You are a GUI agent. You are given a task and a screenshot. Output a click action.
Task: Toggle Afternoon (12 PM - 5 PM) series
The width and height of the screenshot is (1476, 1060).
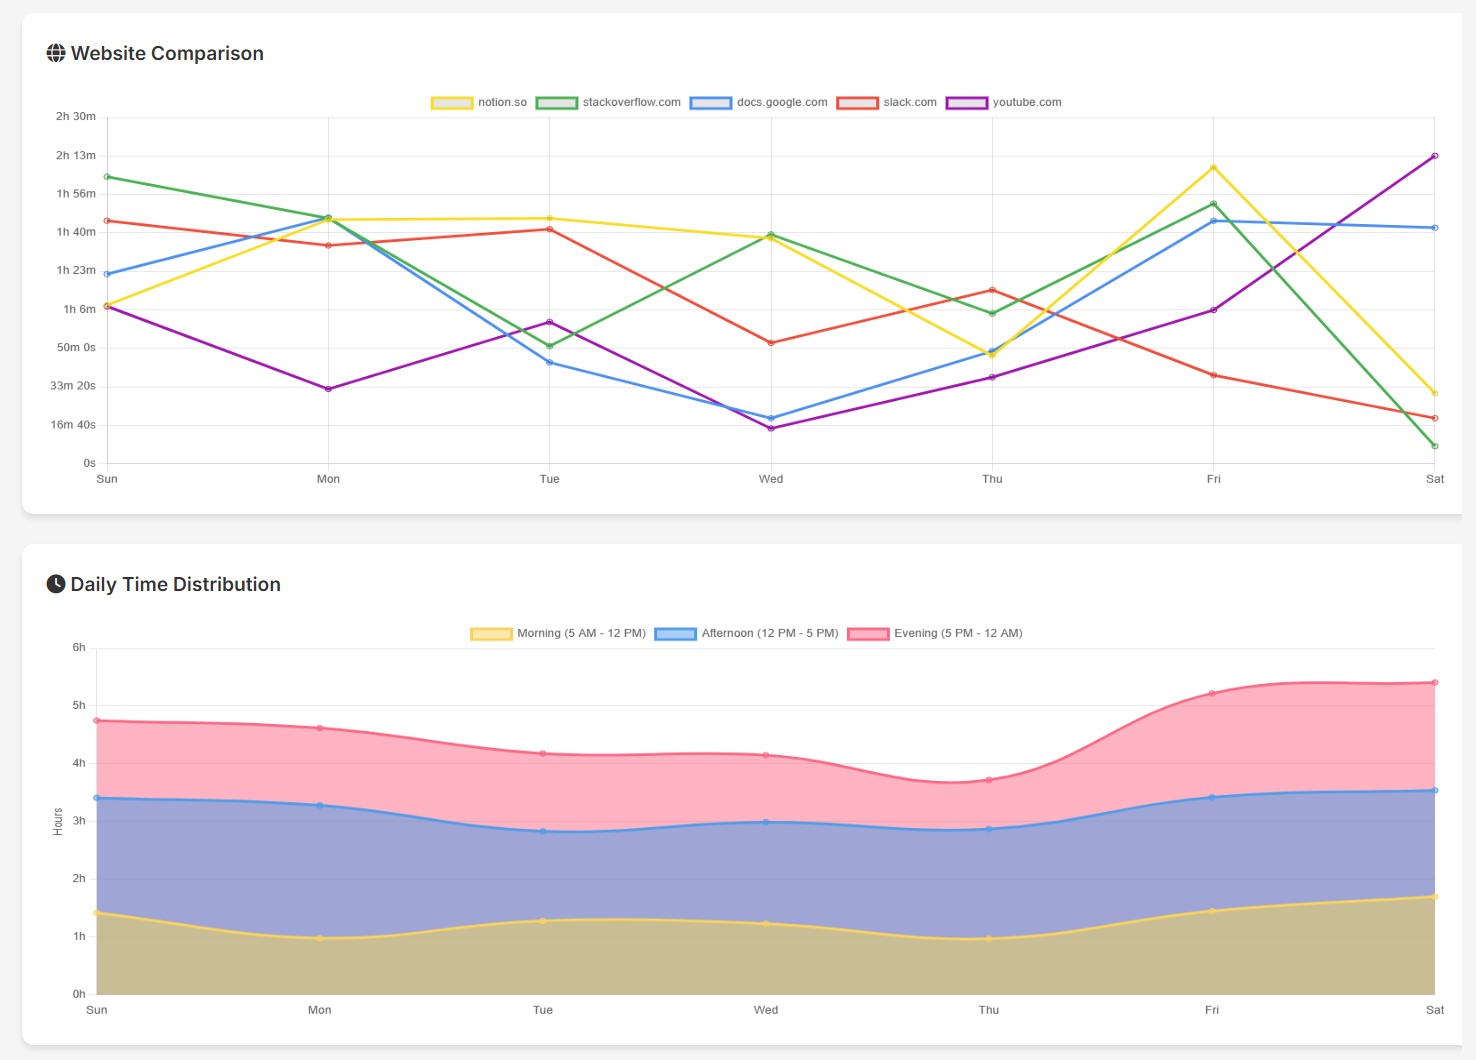pos(747,633)
